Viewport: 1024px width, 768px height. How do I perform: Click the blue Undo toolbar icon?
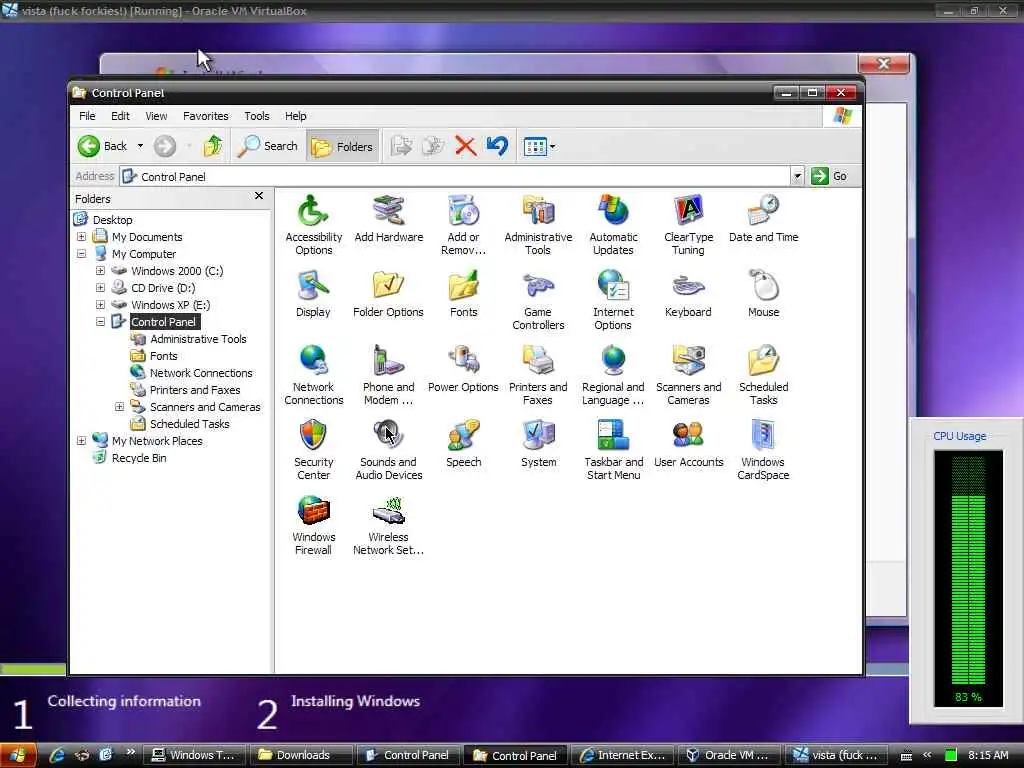point(497,146)
